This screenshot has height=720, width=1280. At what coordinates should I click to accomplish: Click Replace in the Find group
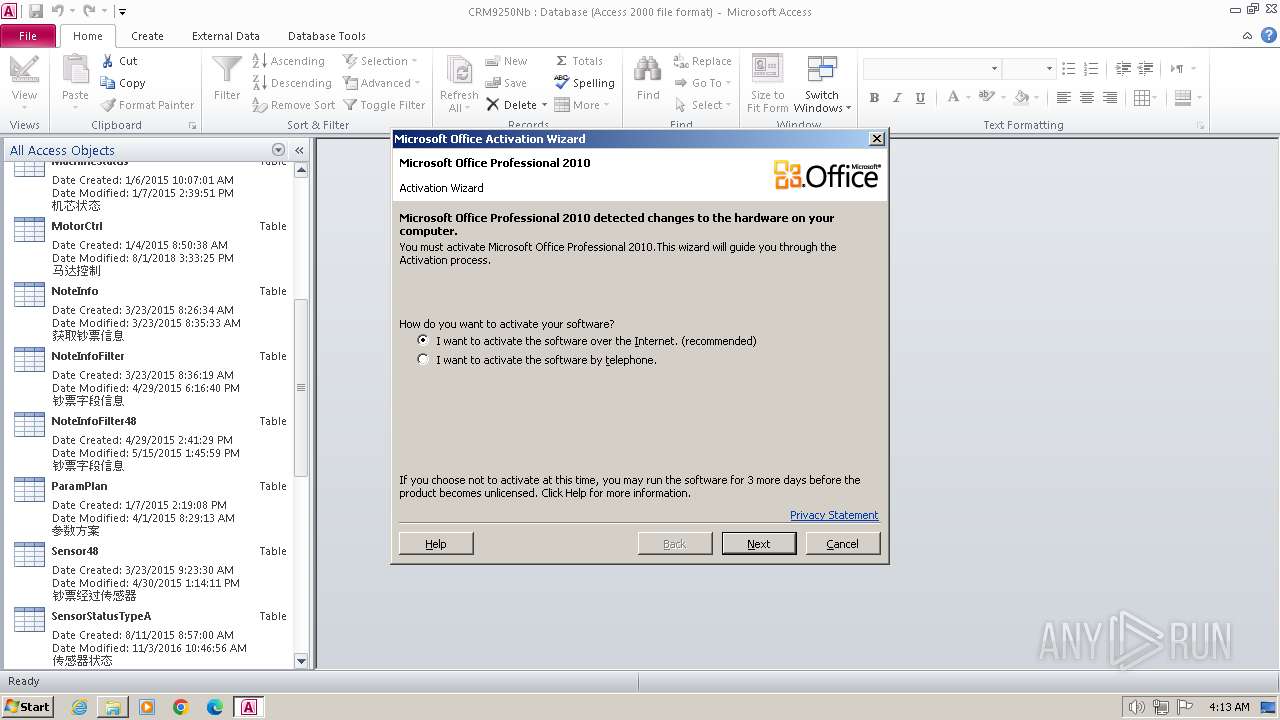[702, 61]
